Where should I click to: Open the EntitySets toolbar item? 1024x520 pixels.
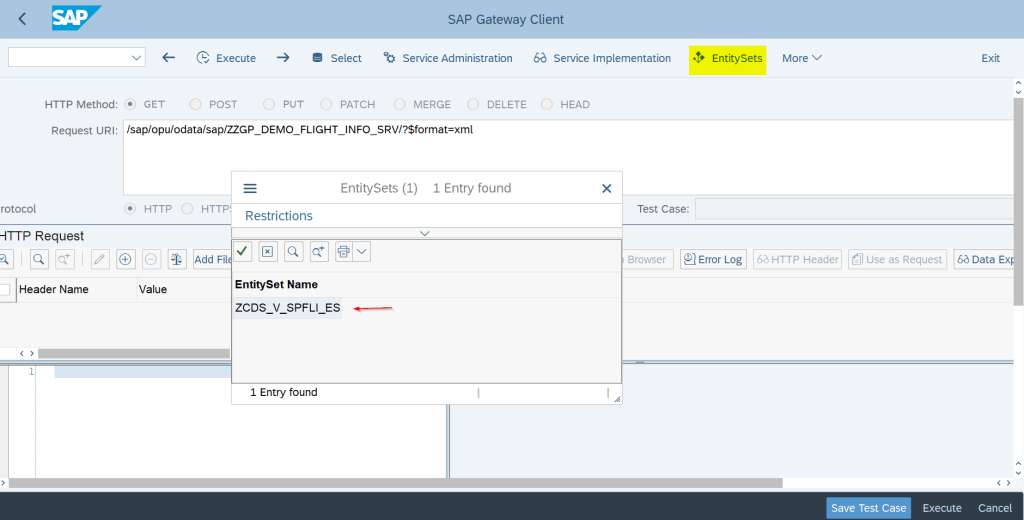click(x=727, y=58)
